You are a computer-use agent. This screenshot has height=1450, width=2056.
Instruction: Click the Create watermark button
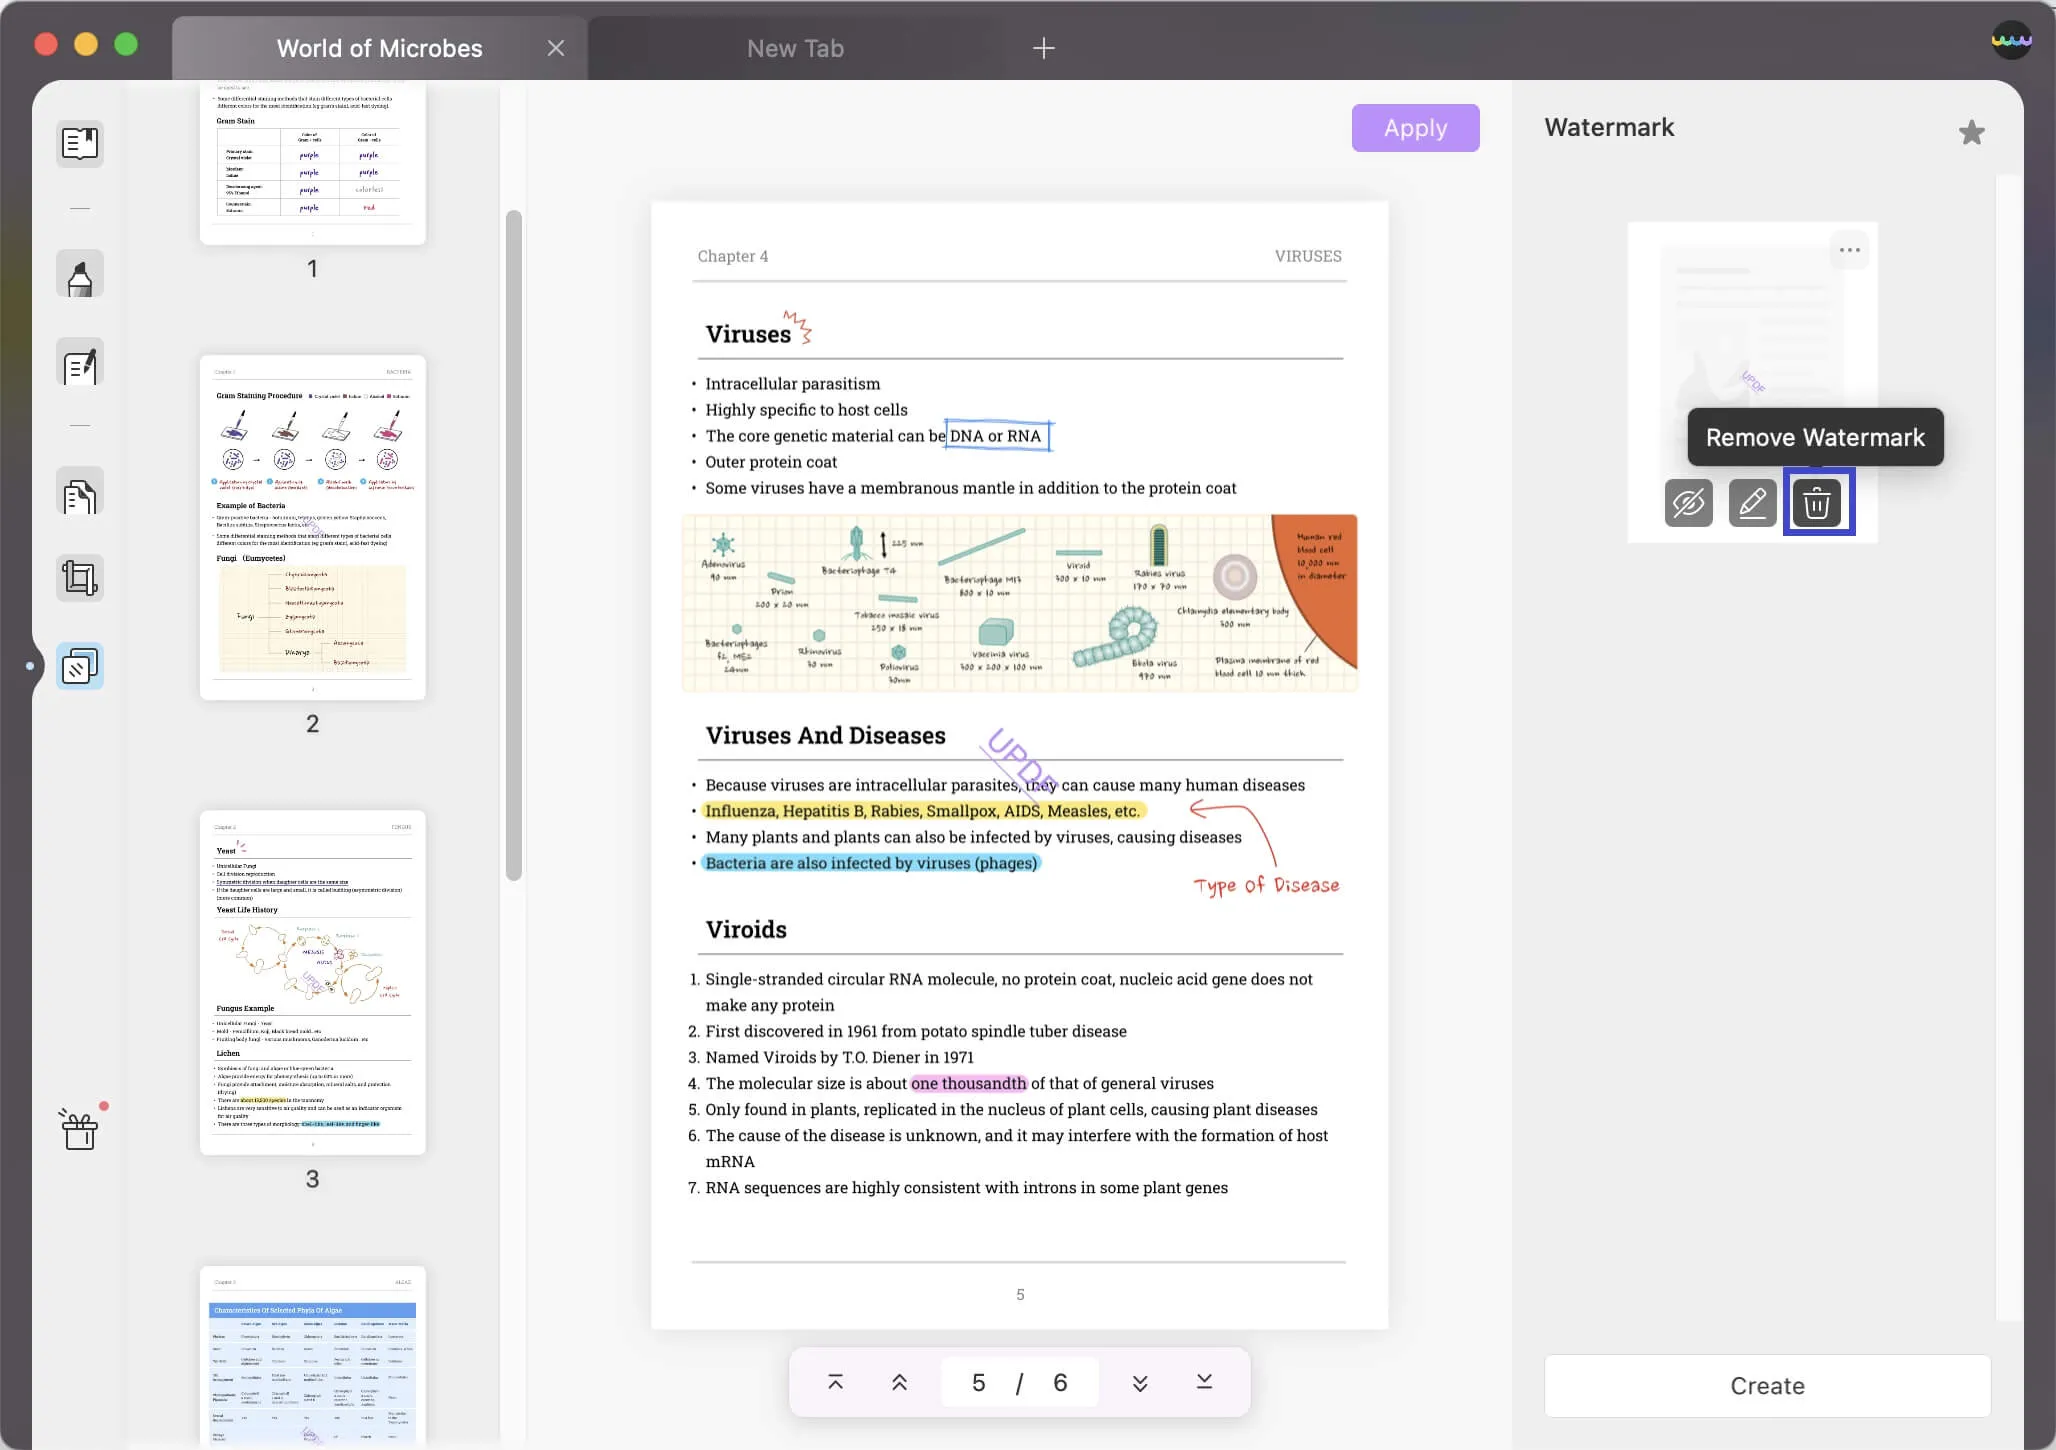pos(1767,1385)
